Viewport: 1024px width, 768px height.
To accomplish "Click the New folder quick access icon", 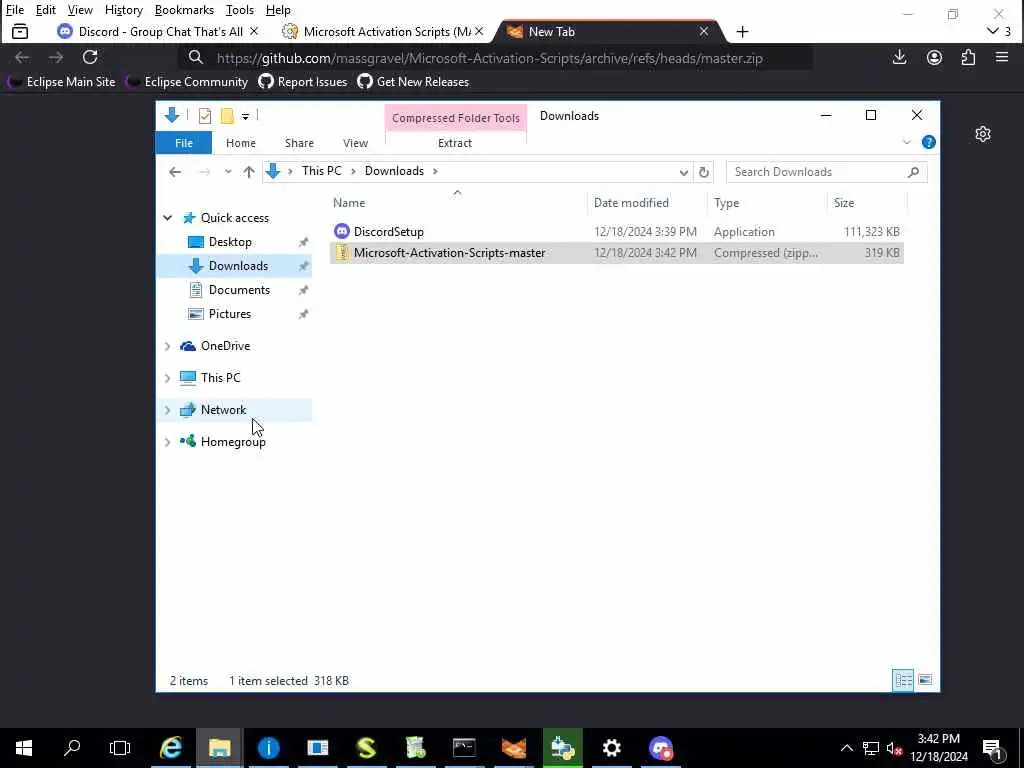I will coord(227,116).
